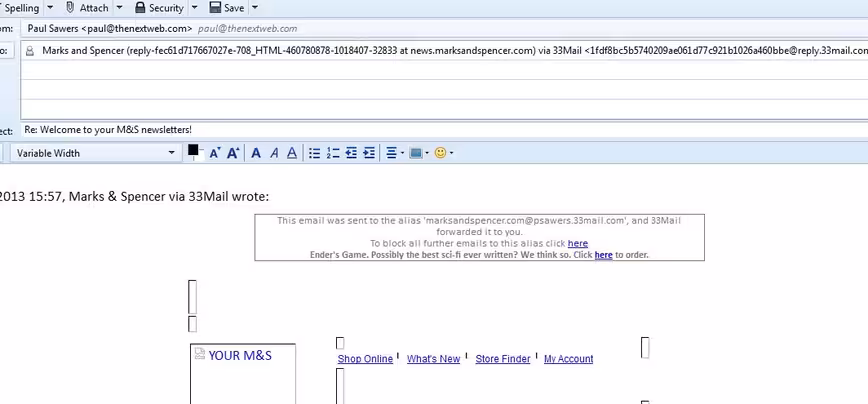868x404 pixels.
Task: Click the Security padlock button
Action: [x=159, y=8]
